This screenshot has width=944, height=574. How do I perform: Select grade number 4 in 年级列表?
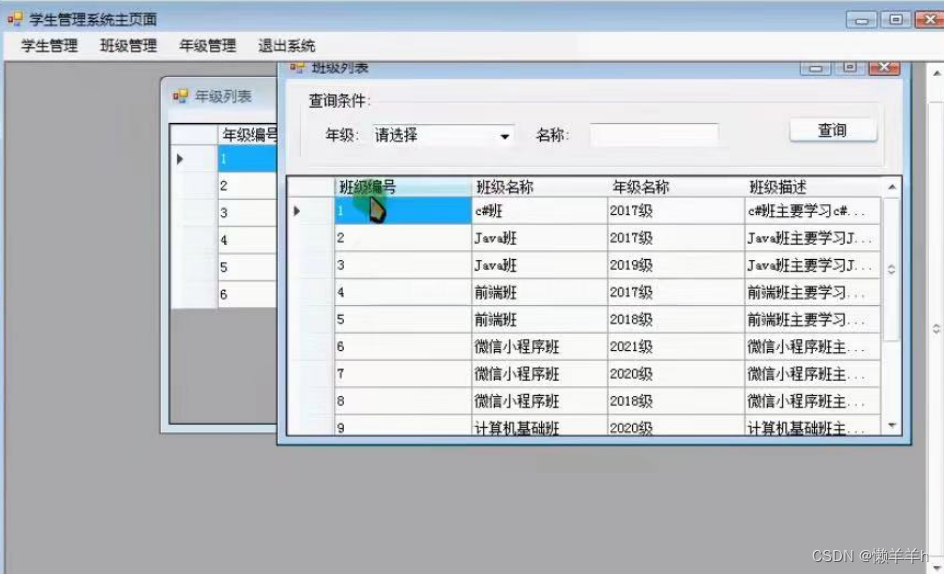[x=247, y=240]
